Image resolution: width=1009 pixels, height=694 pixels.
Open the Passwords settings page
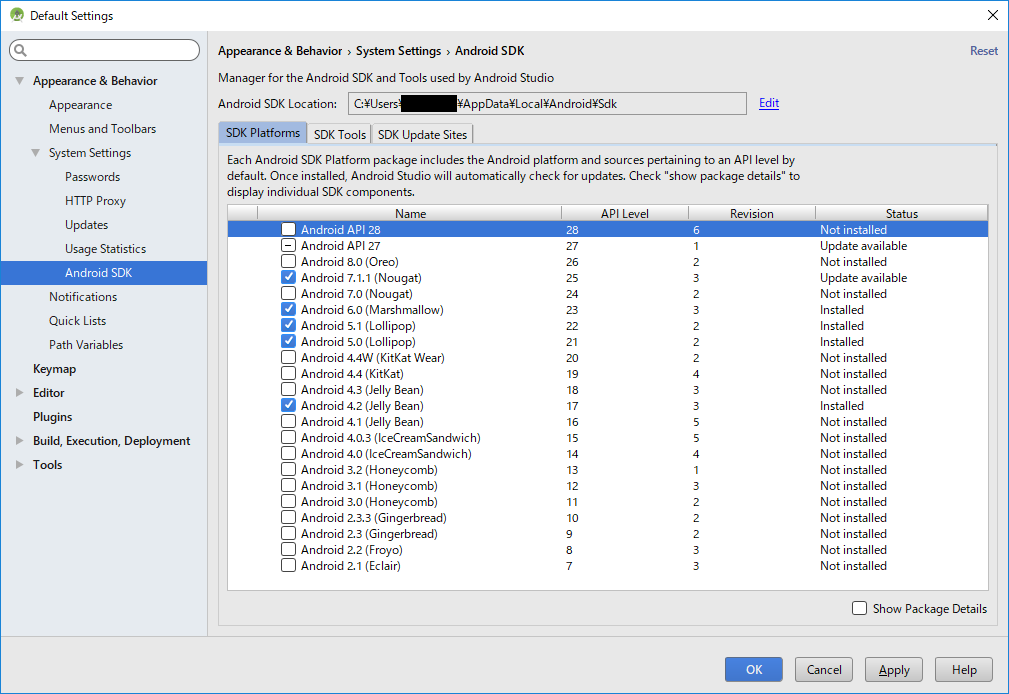pyautogui.click(x=92, y=176)
